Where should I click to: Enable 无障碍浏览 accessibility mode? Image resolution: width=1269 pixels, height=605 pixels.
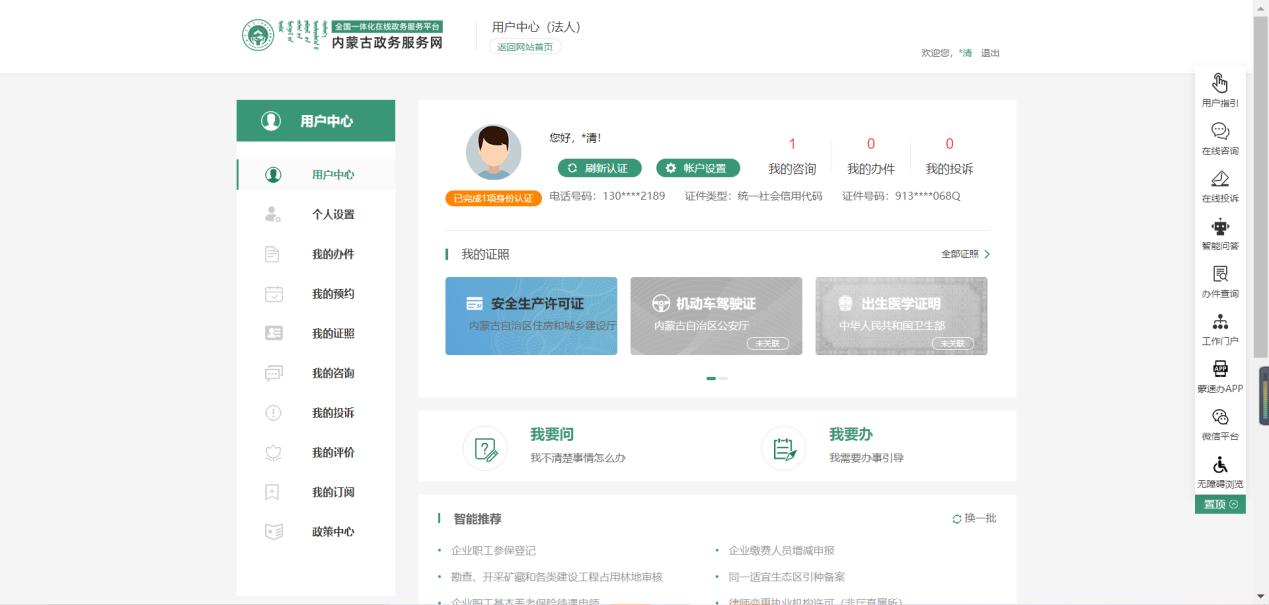pos(1219,465)
